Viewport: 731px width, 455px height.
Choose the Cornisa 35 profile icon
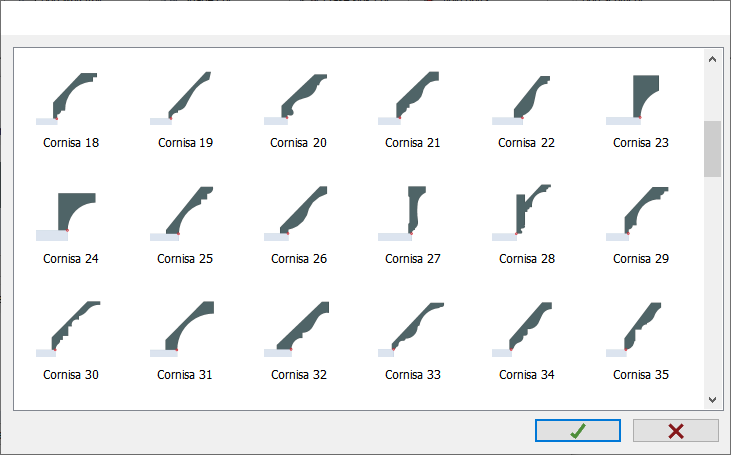click(x=641, y=330)
